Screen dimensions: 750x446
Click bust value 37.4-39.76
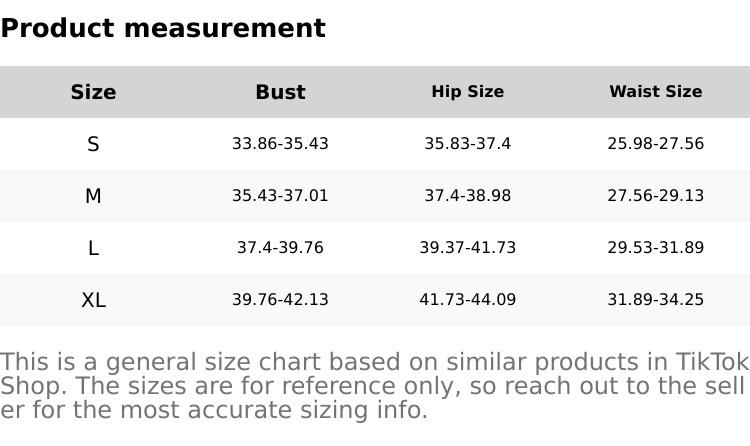click(x=280, y=248)
